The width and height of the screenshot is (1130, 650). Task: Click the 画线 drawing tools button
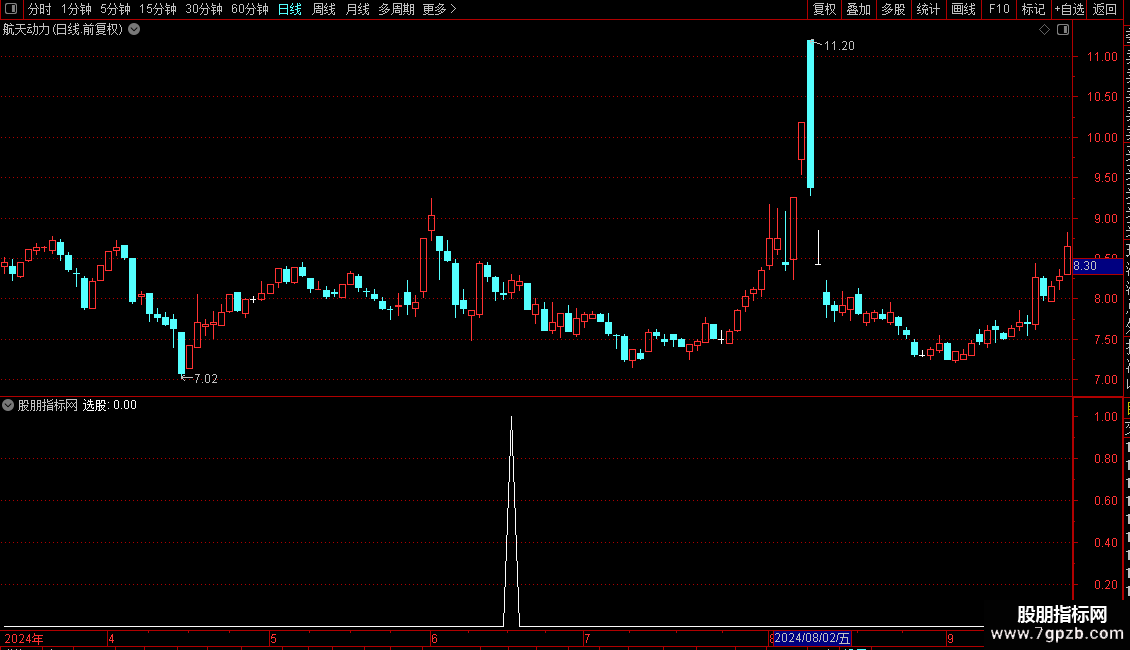click(x=963, y=9)
